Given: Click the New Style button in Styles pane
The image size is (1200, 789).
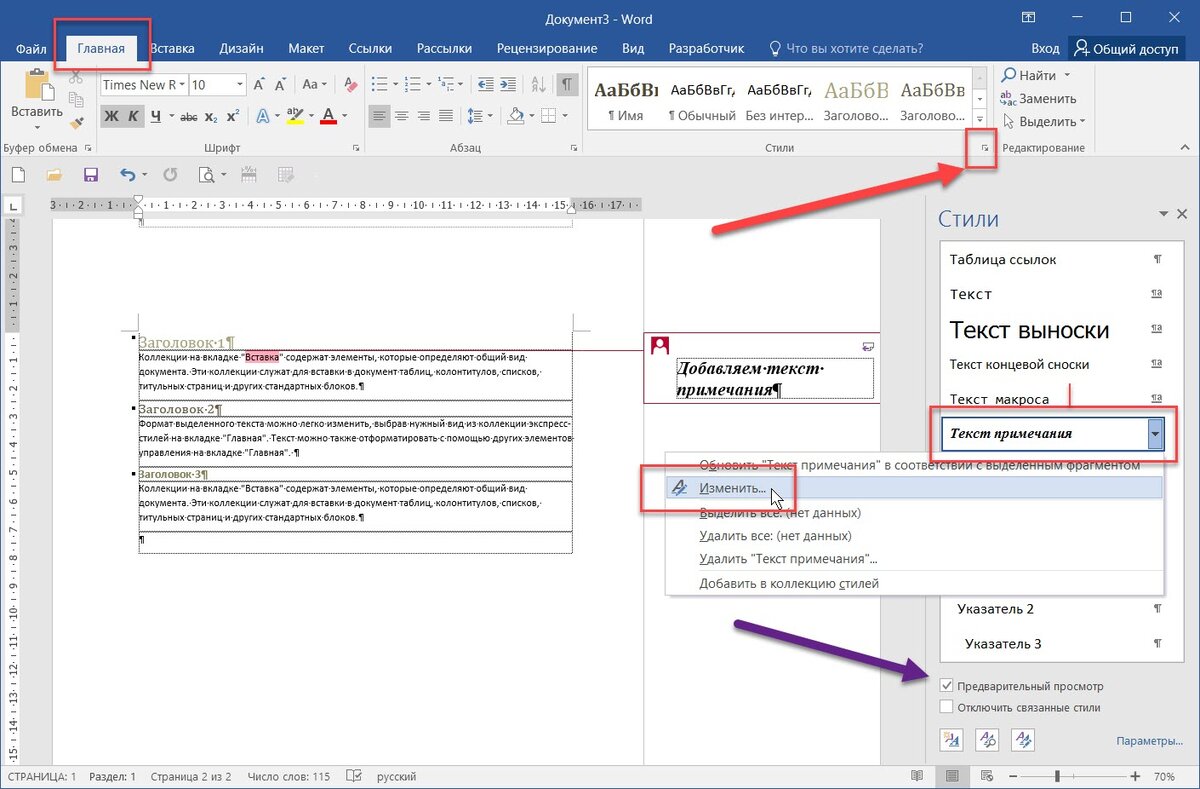Looking at the screenshot, I should pyautogui.click(x=952, y=739).
